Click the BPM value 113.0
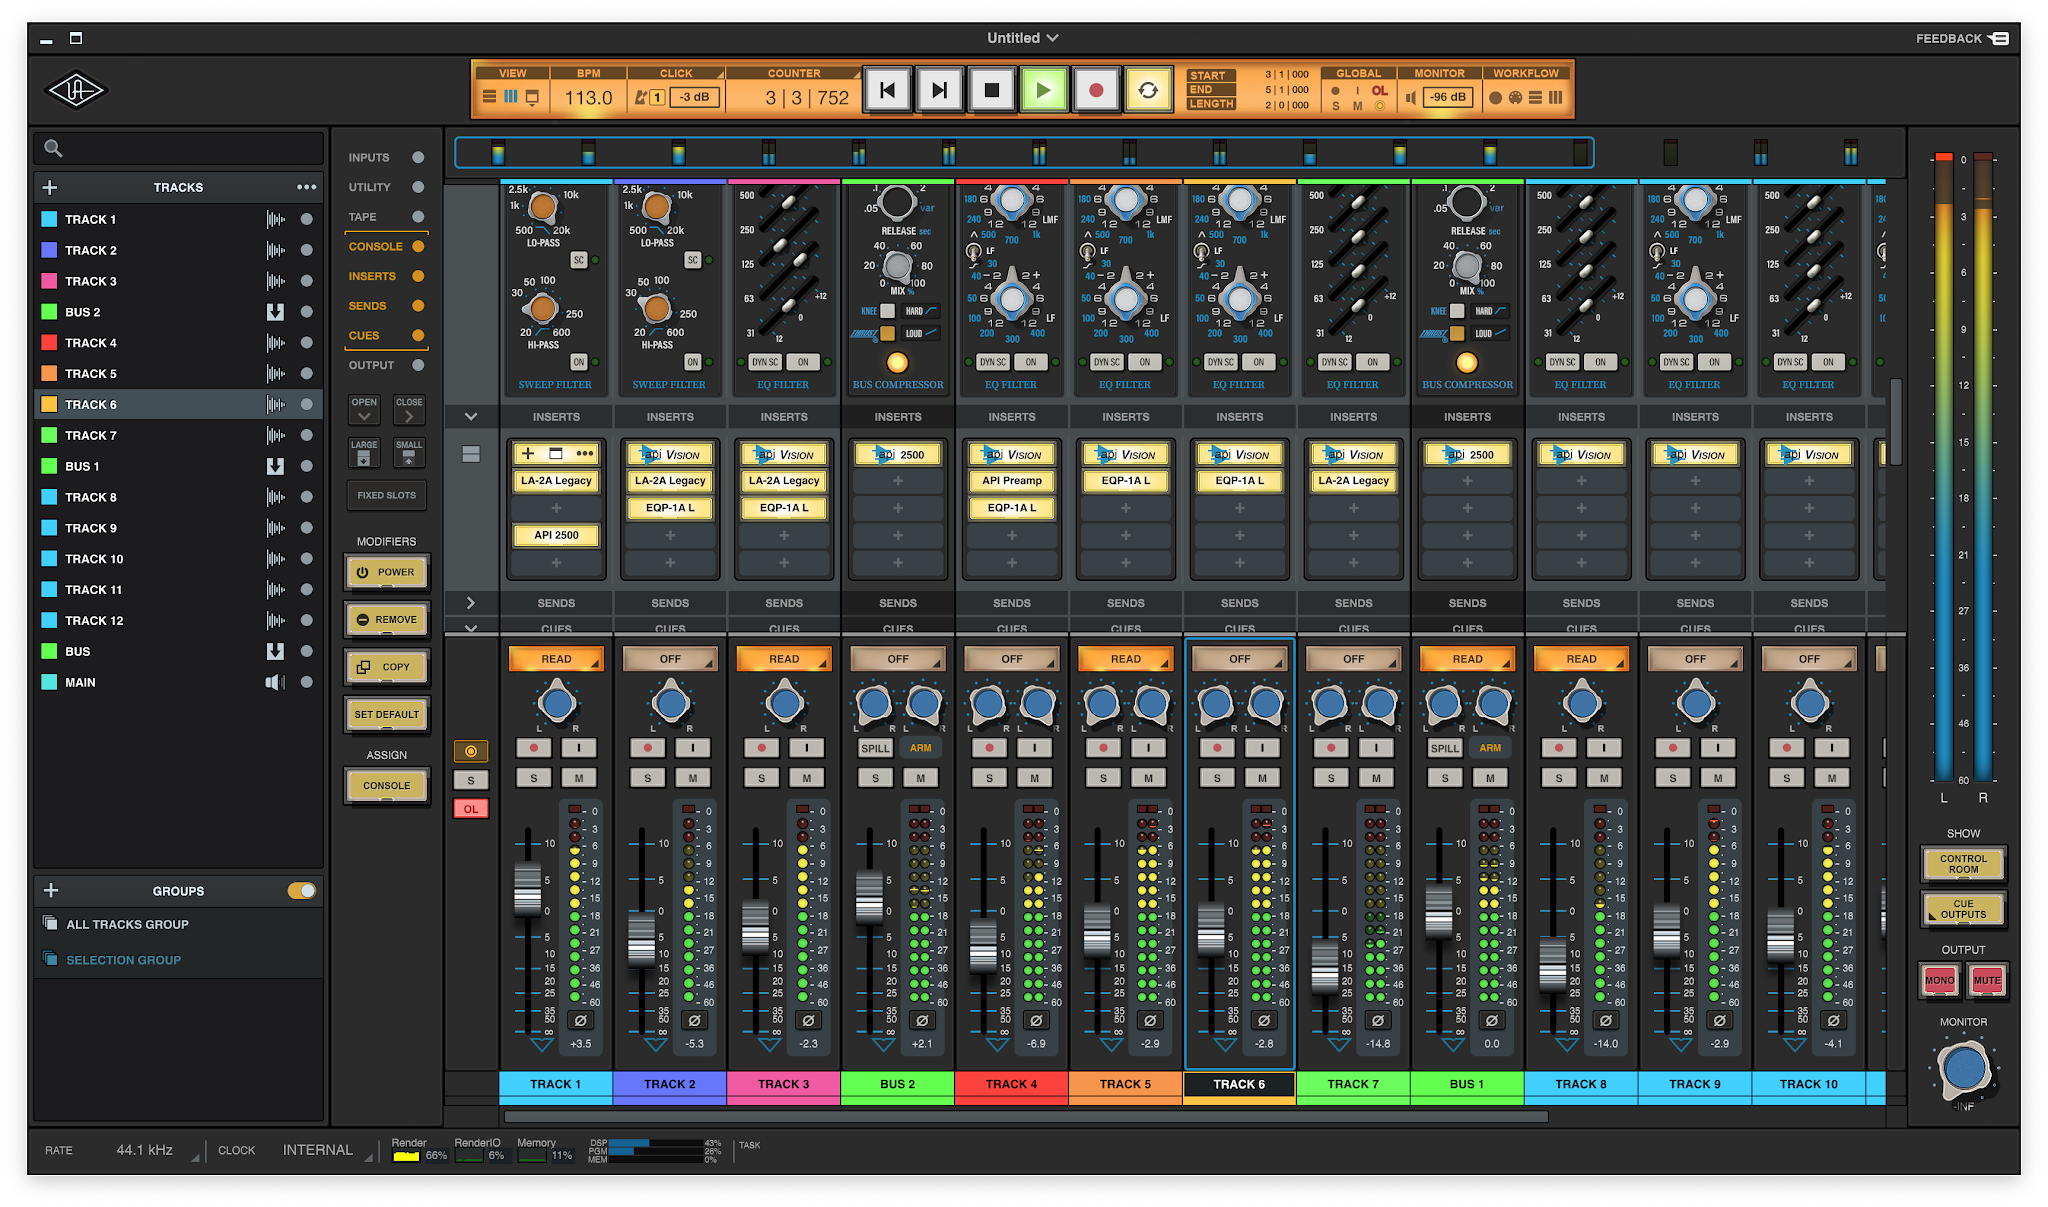The image size is (2048, 1207). (588, 98)
